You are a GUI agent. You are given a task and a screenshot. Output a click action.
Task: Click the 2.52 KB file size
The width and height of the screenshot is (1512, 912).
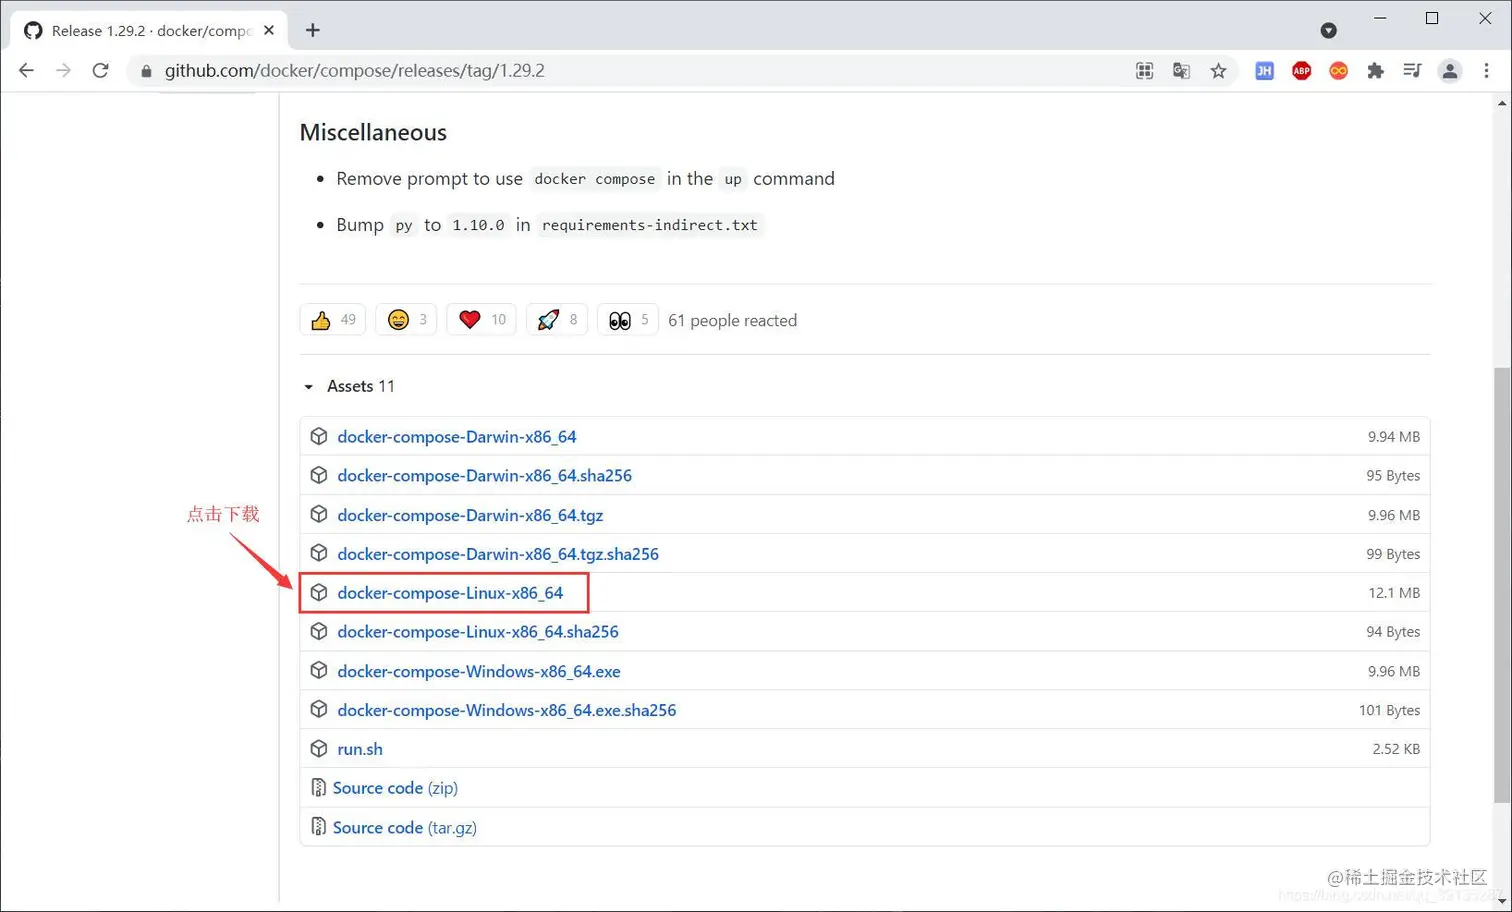pos(1396,749)
